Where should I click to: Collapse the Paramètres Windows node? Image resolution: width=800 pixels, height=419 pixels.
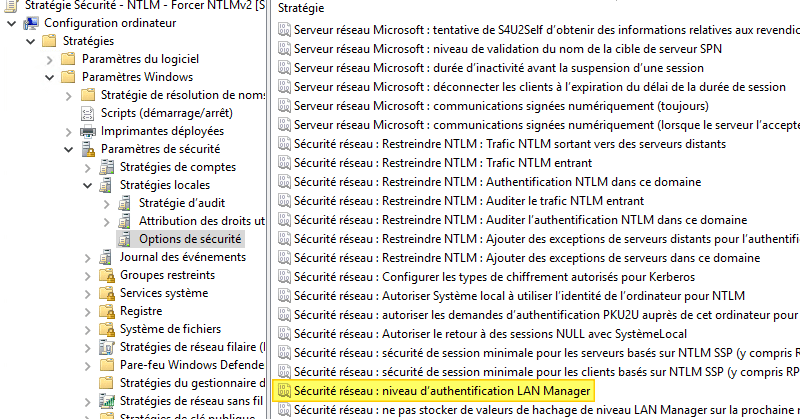point(49,78)
